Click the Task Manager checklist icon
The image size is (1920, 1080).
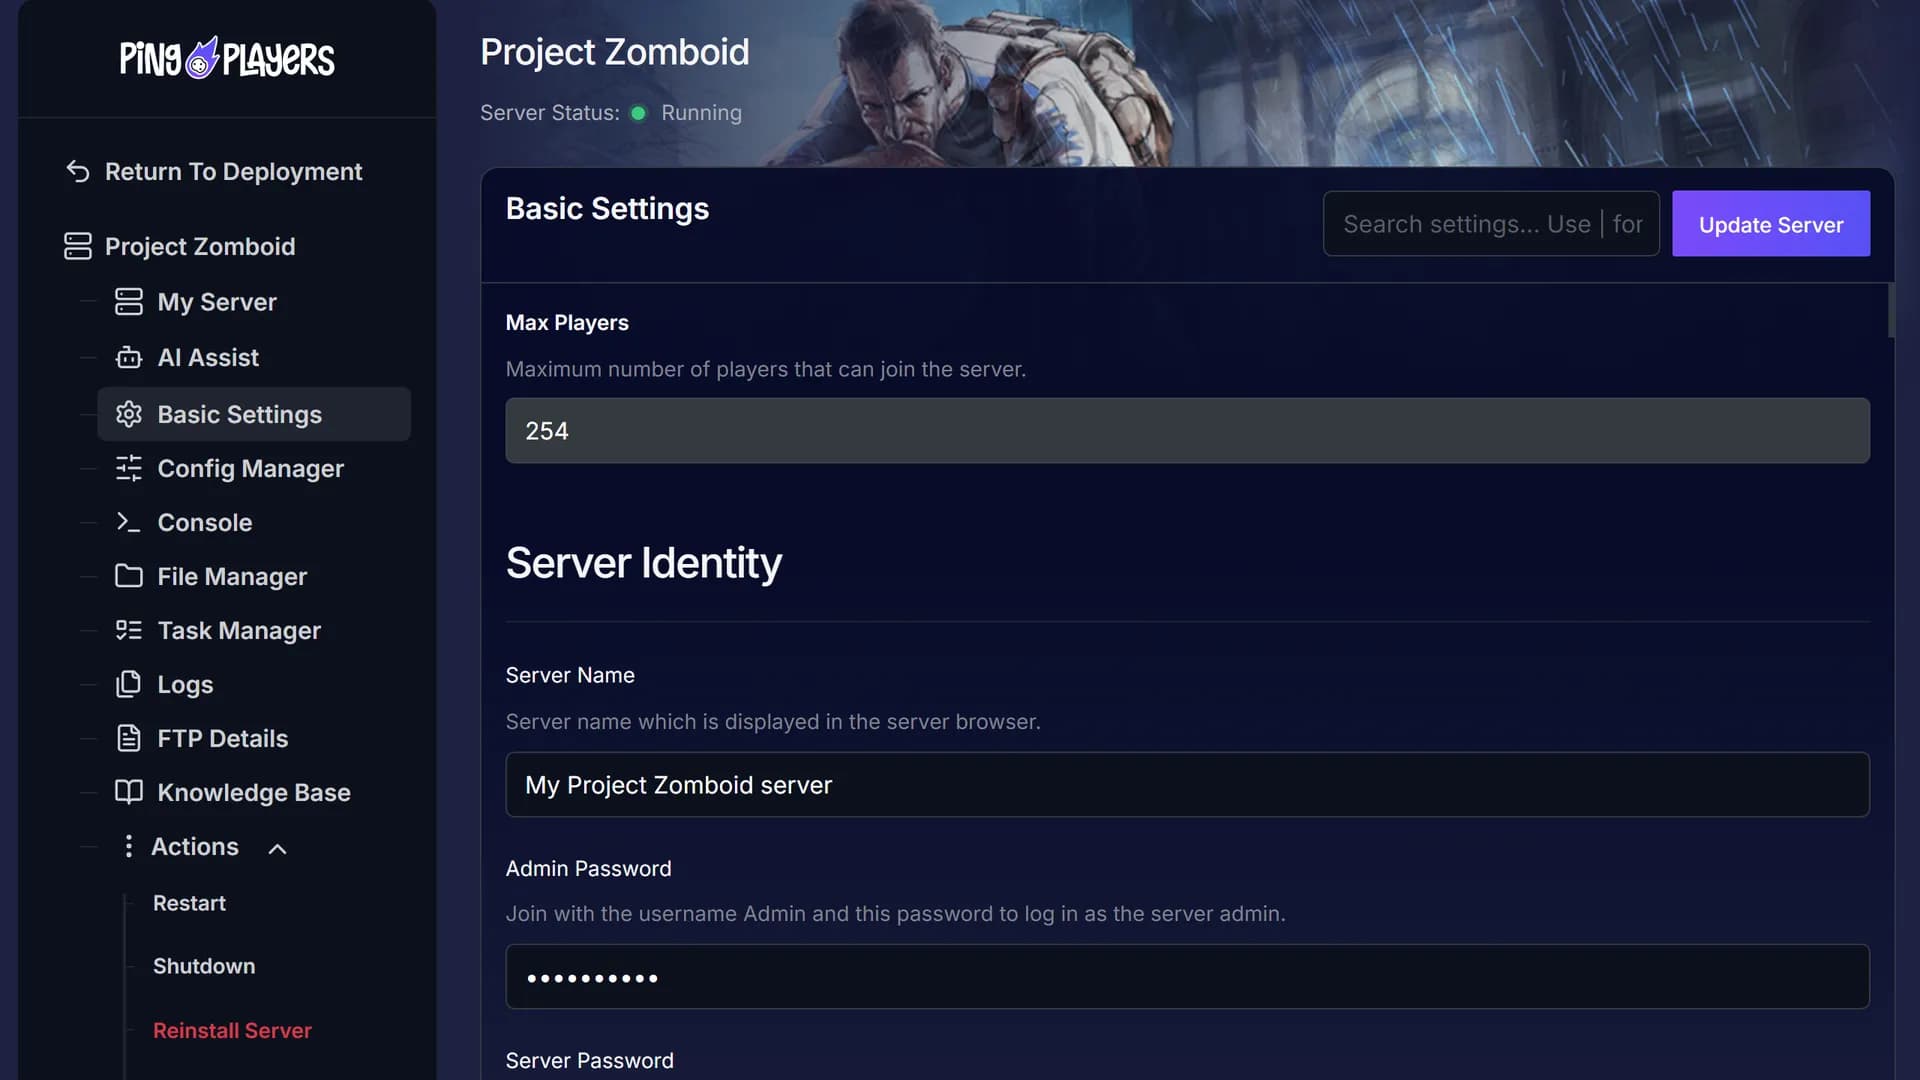(x=129, y=630)
